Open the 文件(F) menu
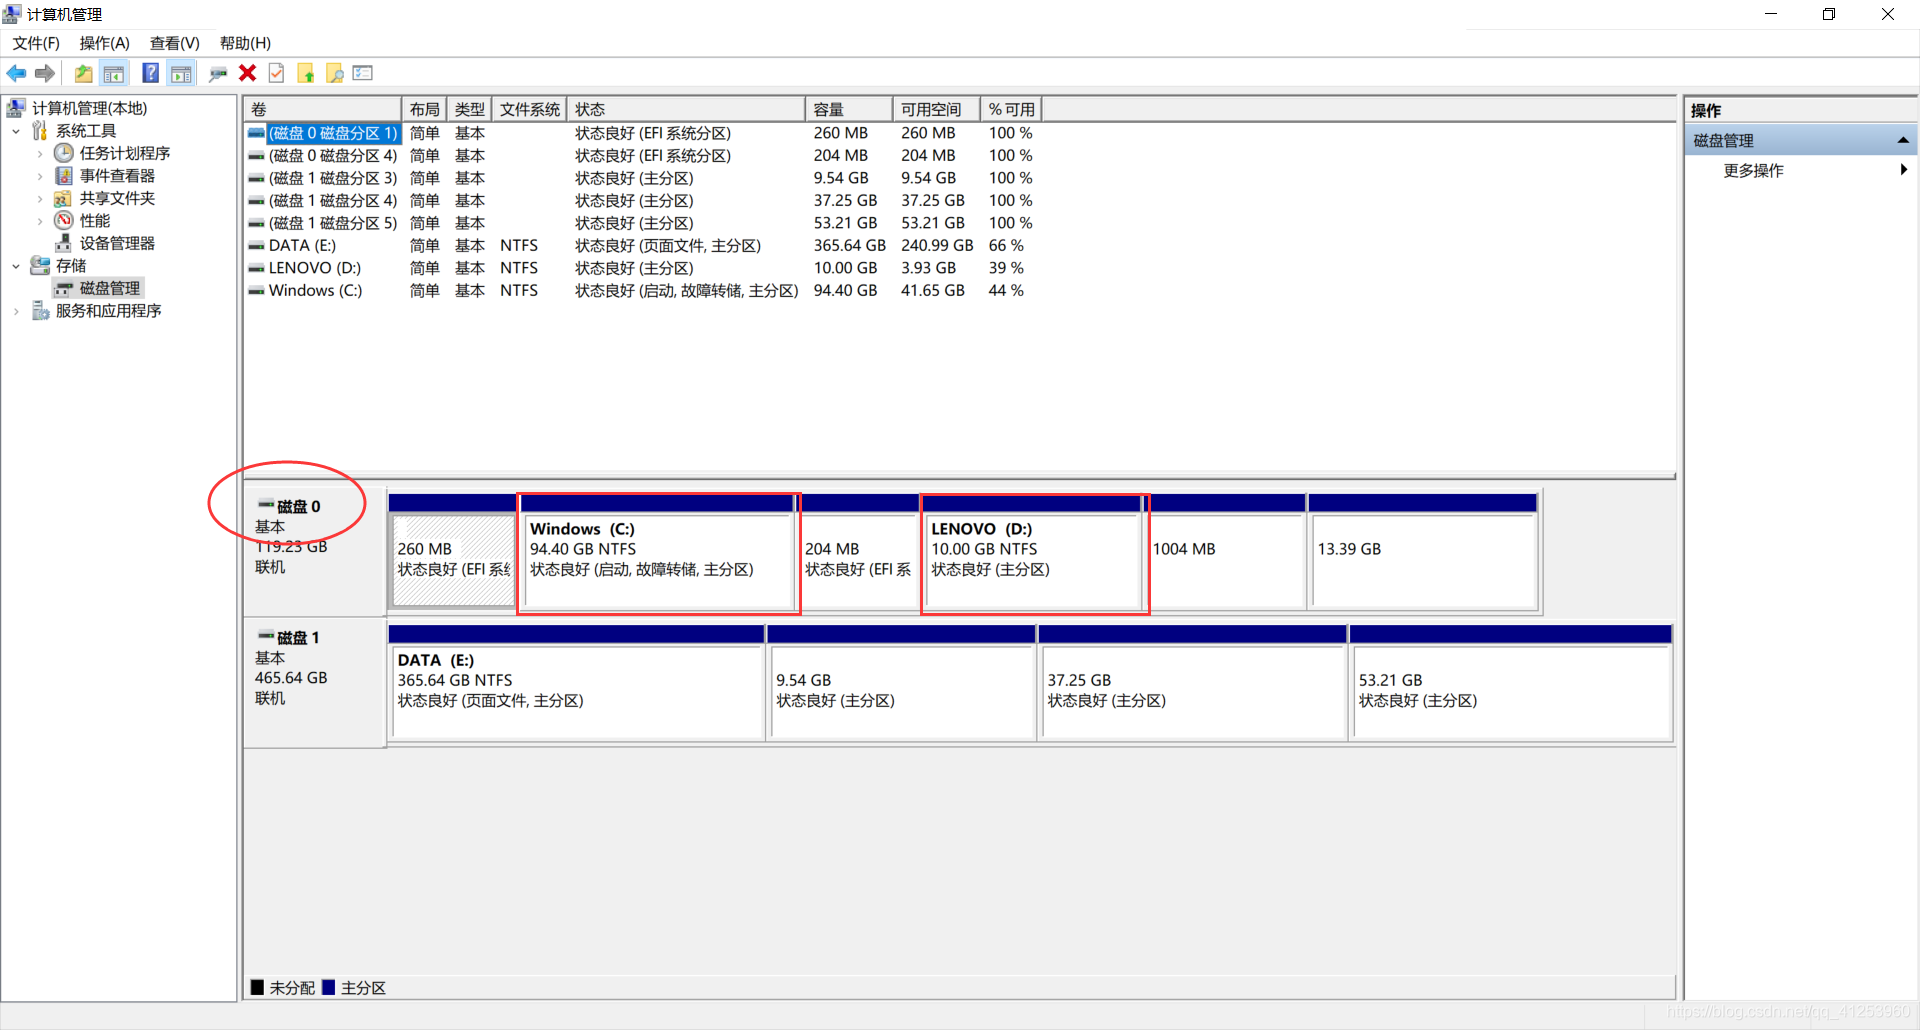This screenshot has height=1030, width=1920. click(36, 43)
